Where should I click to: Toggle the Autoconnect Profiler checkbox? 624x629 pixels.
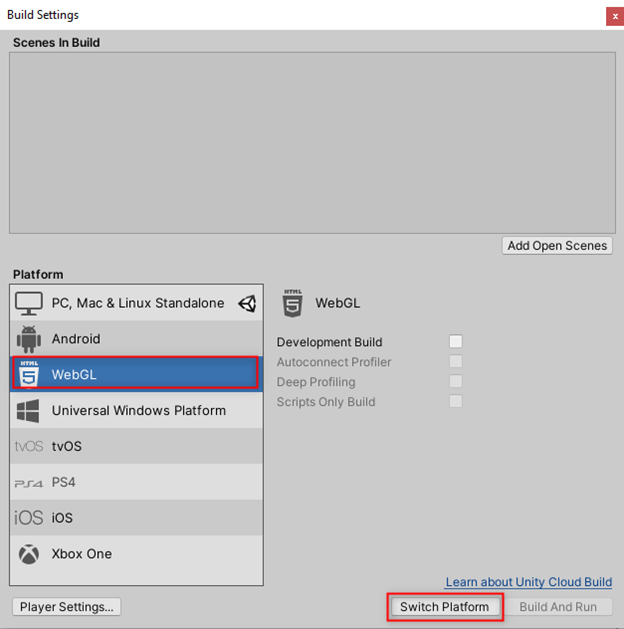pos(456,362)
